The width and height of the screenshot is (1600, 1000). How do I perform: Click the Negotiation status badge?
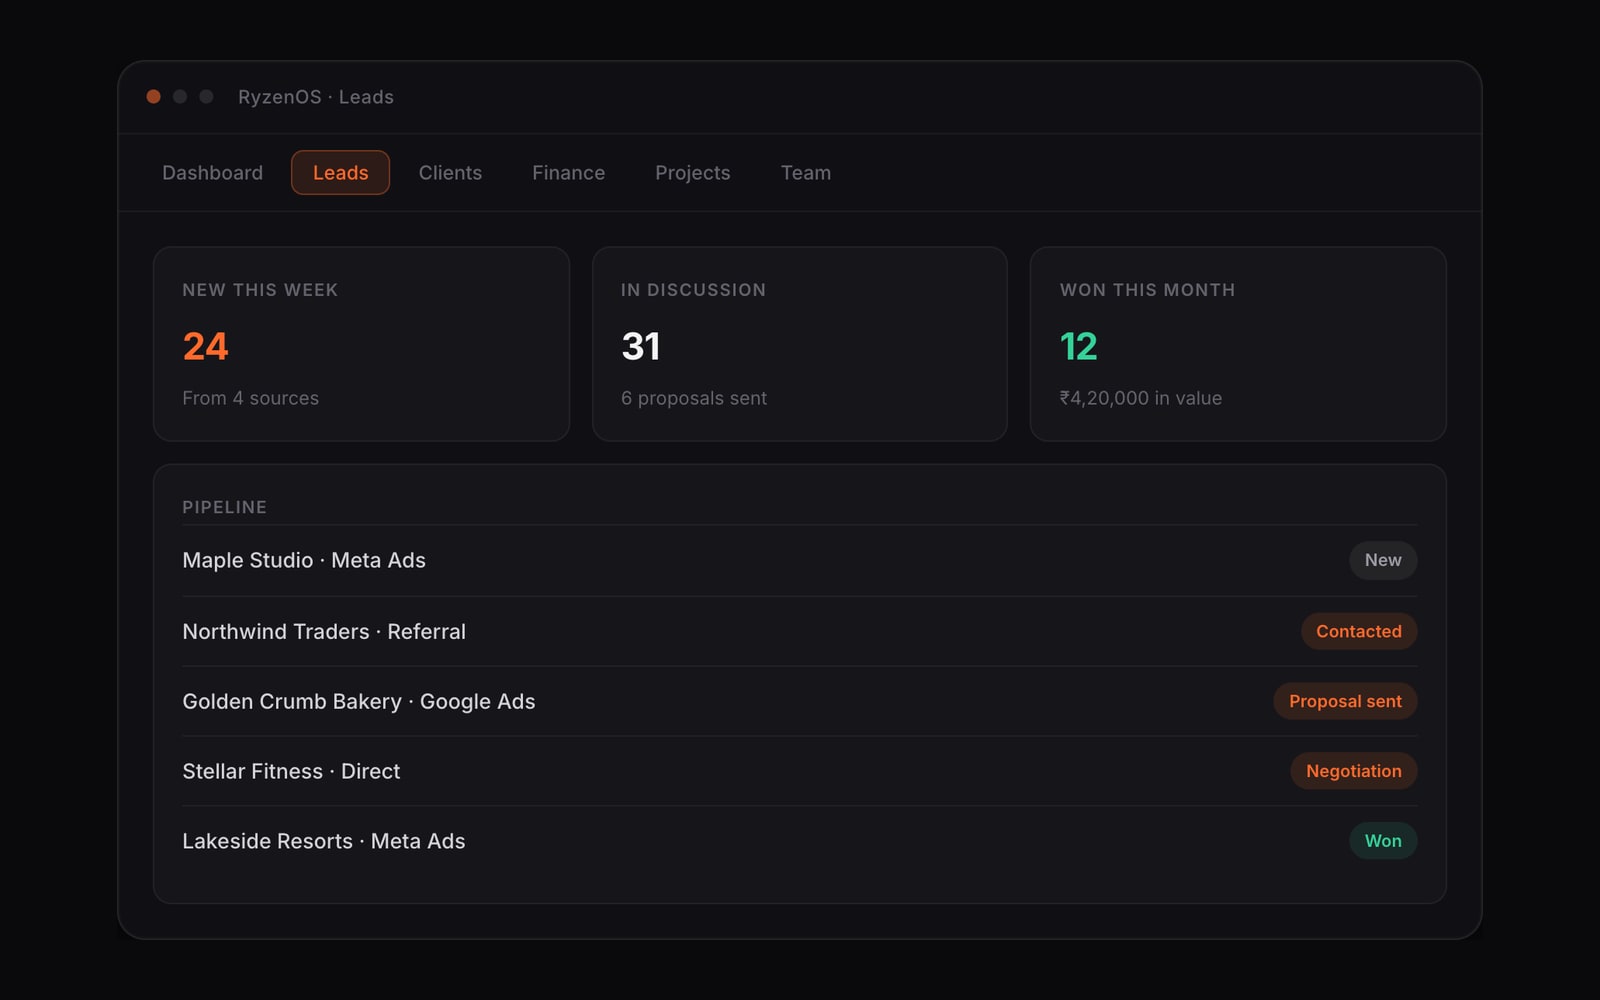[x=1353, y=771]
